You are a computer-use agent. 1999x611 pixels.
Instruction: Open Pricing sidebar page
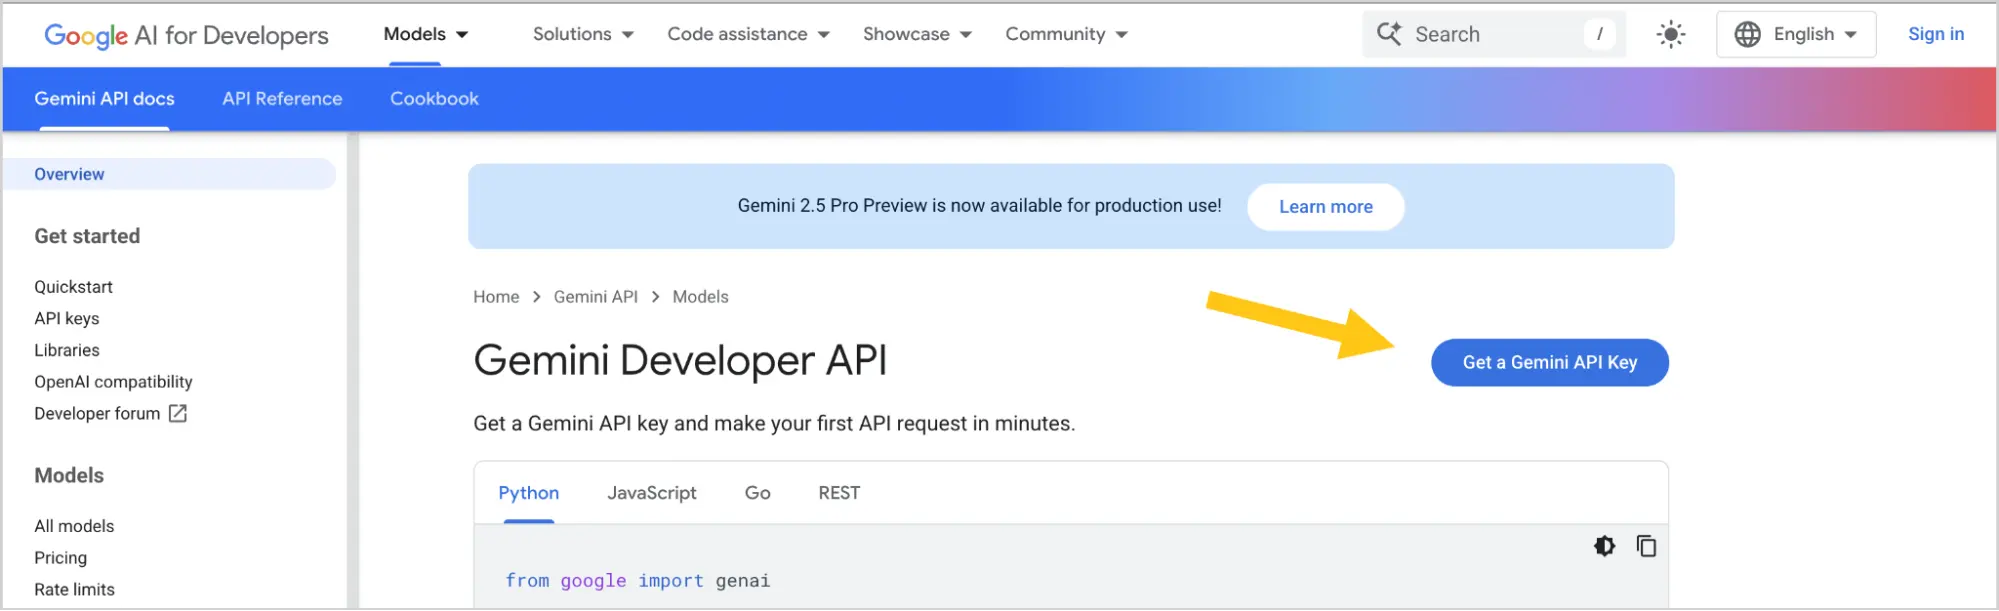point(60,558)
